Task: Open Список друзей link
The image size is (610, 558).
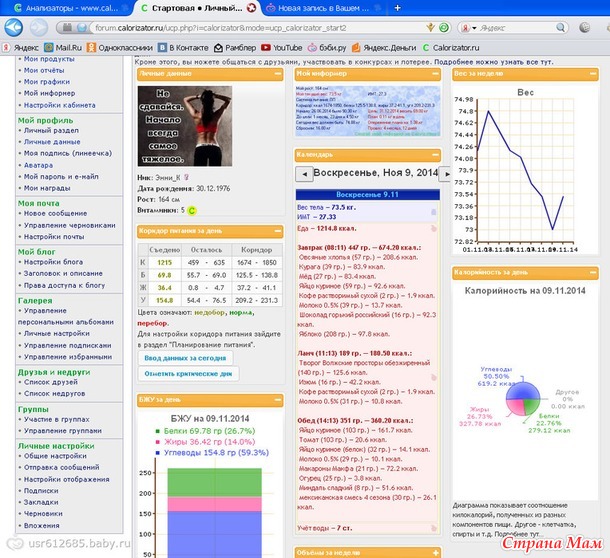Action: 51,382
